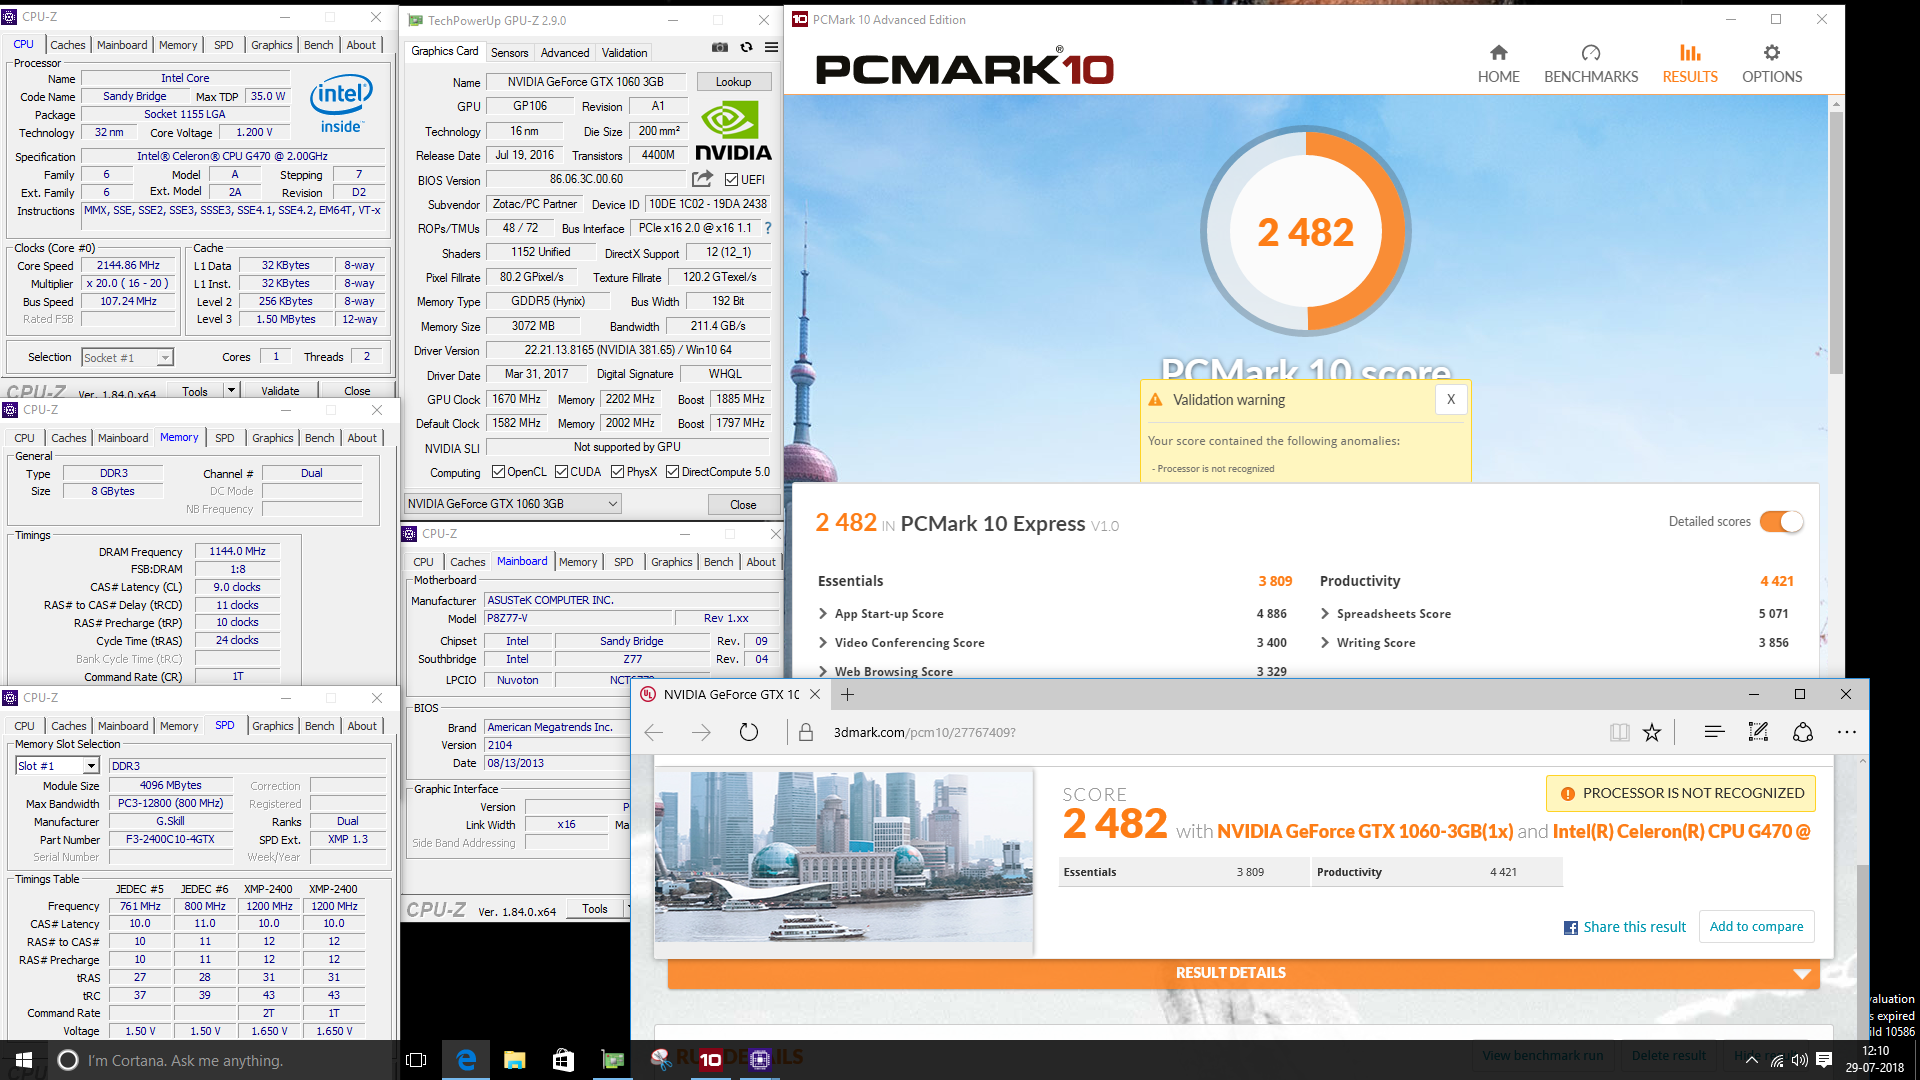Open Task View on the taskbar
1920x1080 pixels.
[417, 1060]
